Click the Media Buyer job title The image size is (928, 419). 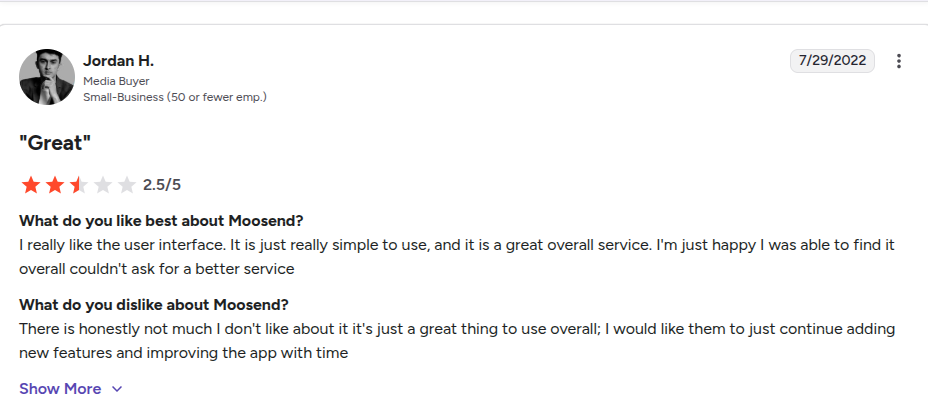click(x=116, y=81)
